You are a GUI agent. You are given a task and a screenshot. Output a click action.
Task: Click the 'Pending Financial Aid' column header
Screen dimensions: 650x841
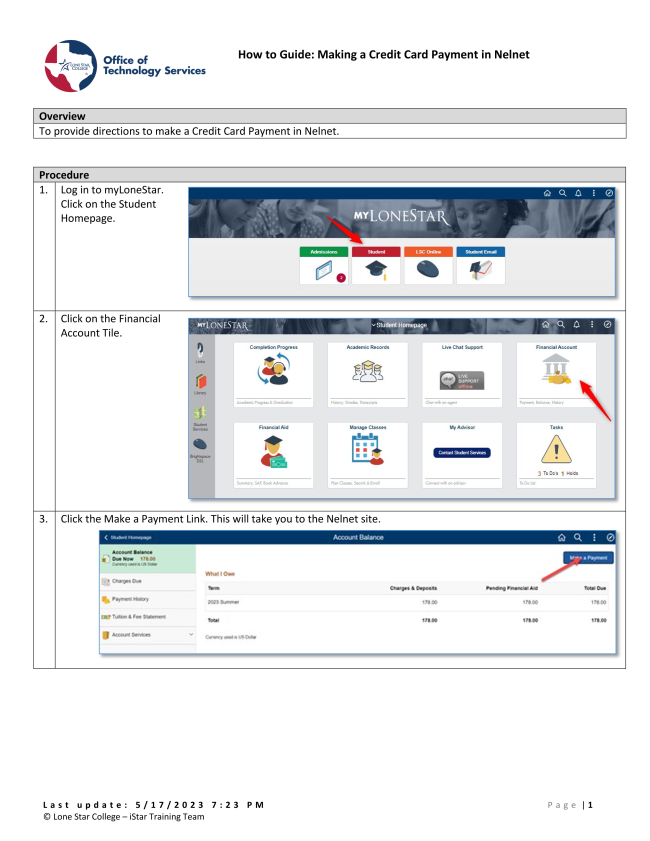(512, 588)
